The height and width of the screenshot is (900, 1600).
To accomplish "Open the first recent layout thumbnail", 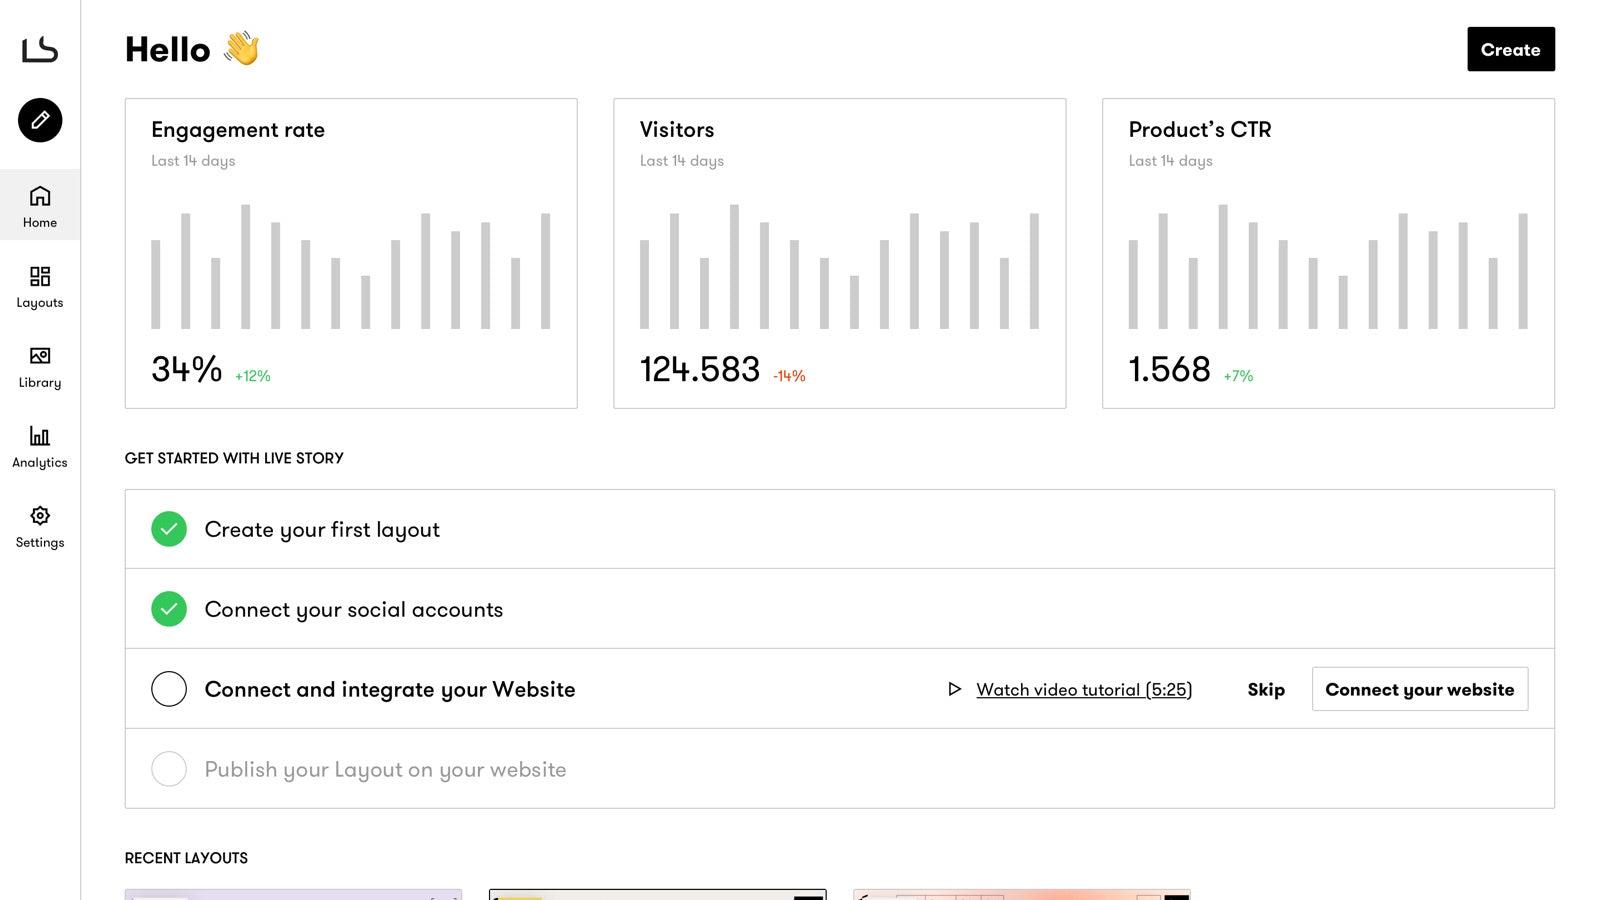I will (293, 894).
